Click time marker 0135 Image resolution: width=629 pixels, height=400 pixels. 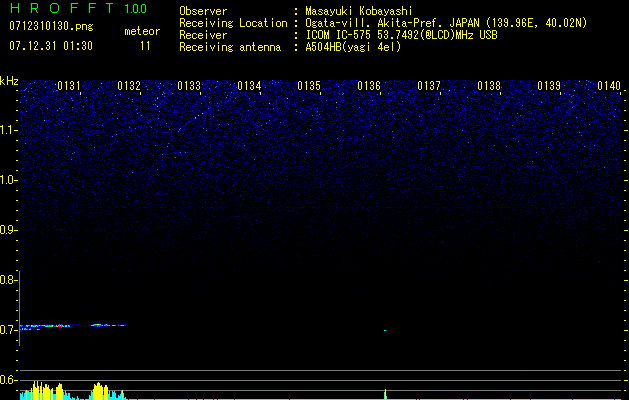coord(309,86)
